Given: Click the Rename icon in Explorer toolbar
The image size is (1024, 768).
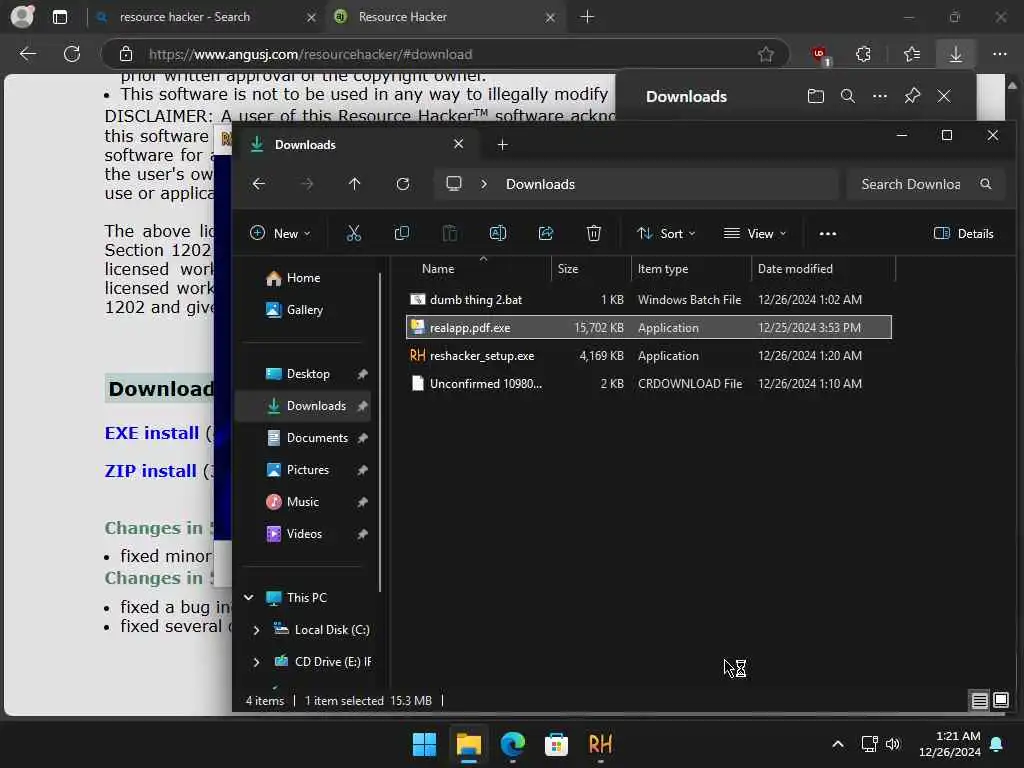Looking at the screenshot, I should pos(498,233).
